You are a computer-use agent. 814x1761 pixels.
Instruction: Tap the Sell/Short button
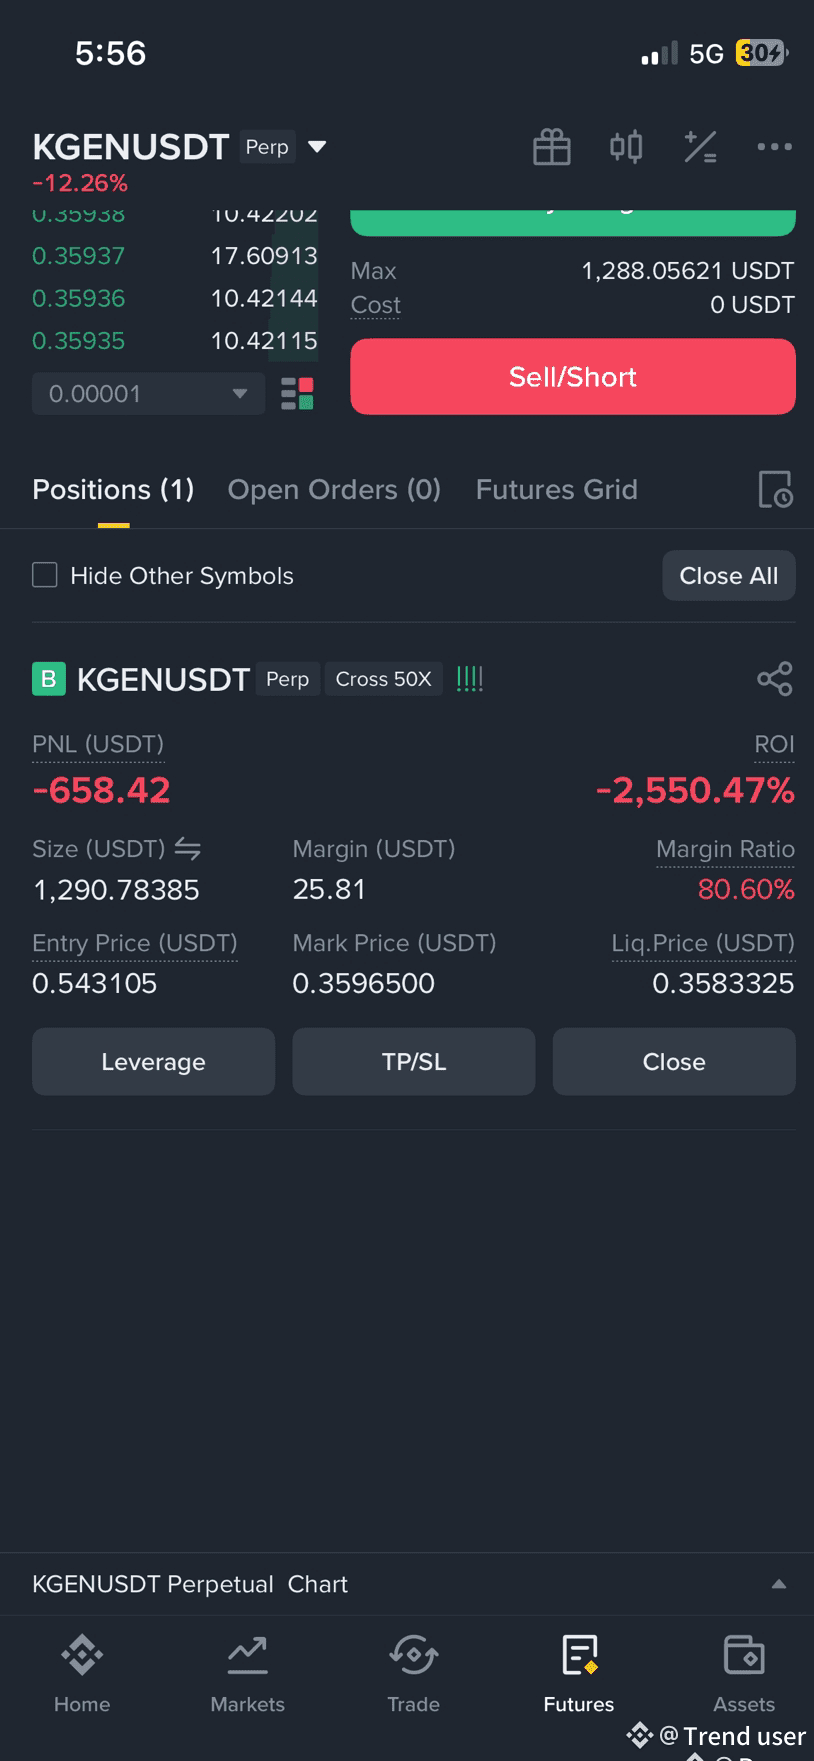coord(573,377)
